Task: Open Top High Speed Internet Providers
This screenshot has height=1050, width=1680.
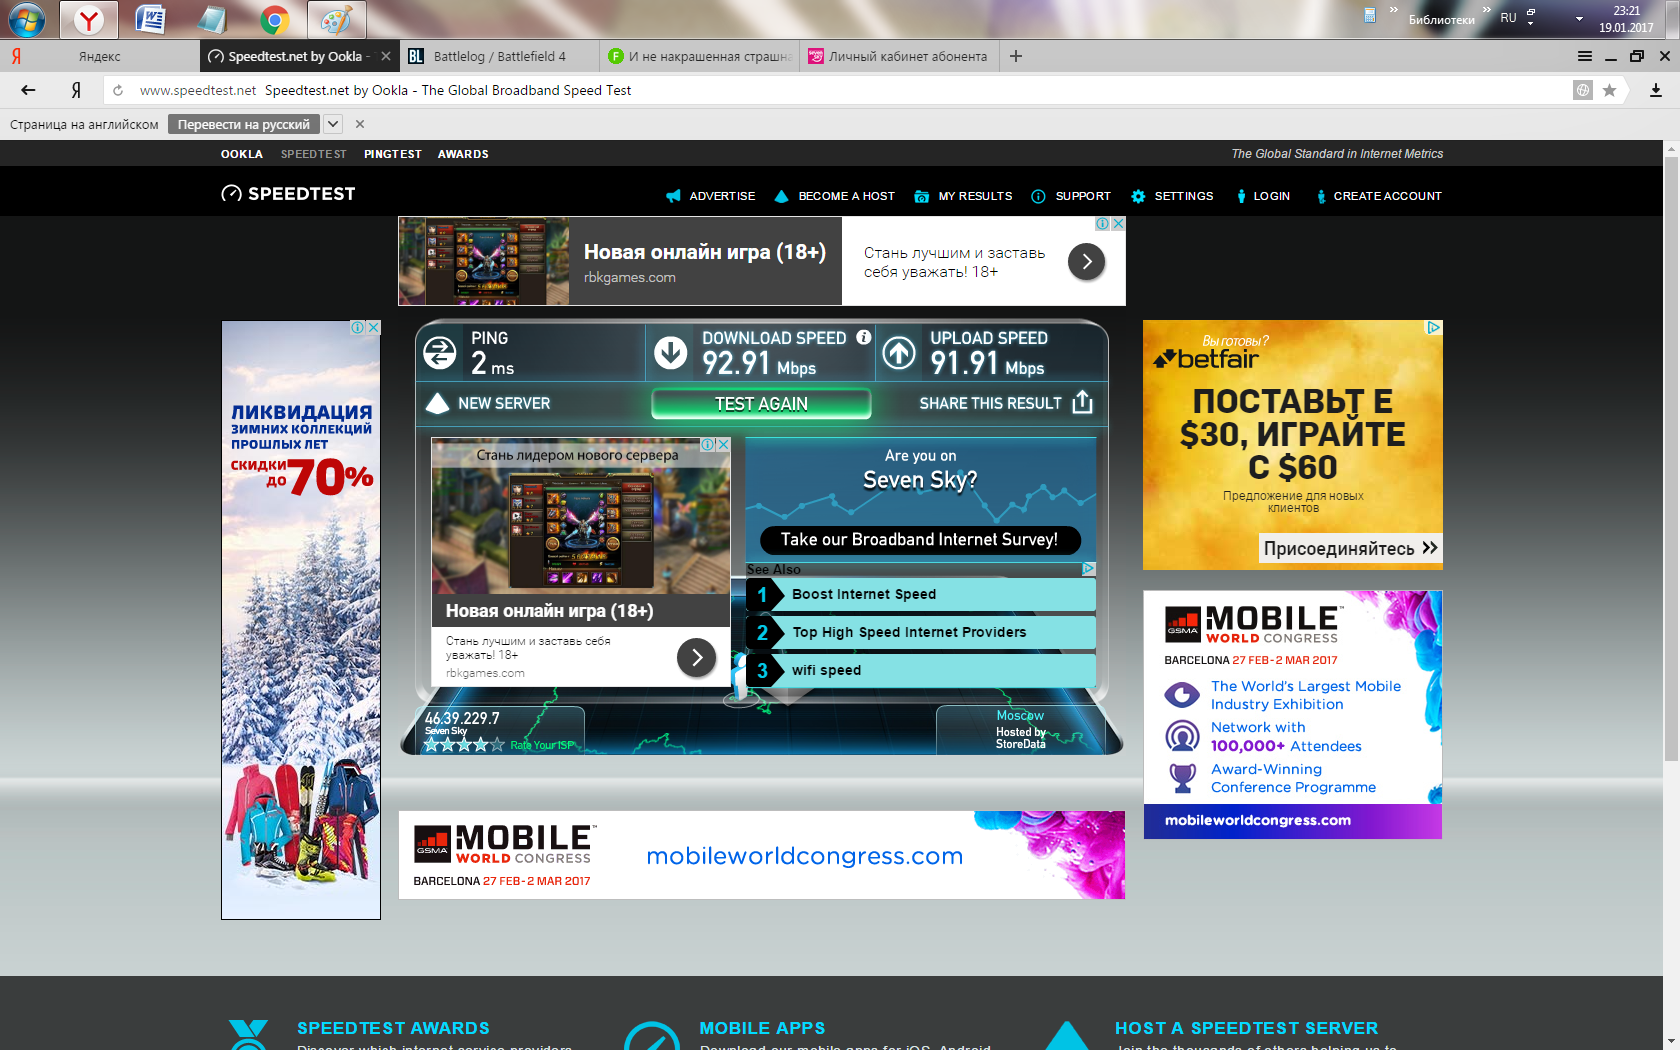Action: 920,632
